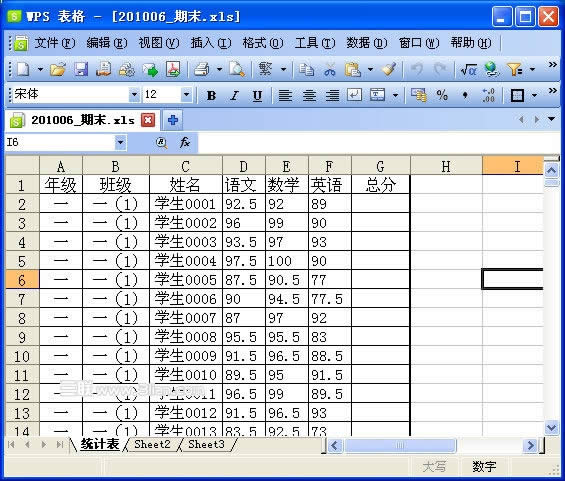The width and height of the screenshot is (565, 481).
Task: Toggle Italic formatting
Action: coord(235,95)
